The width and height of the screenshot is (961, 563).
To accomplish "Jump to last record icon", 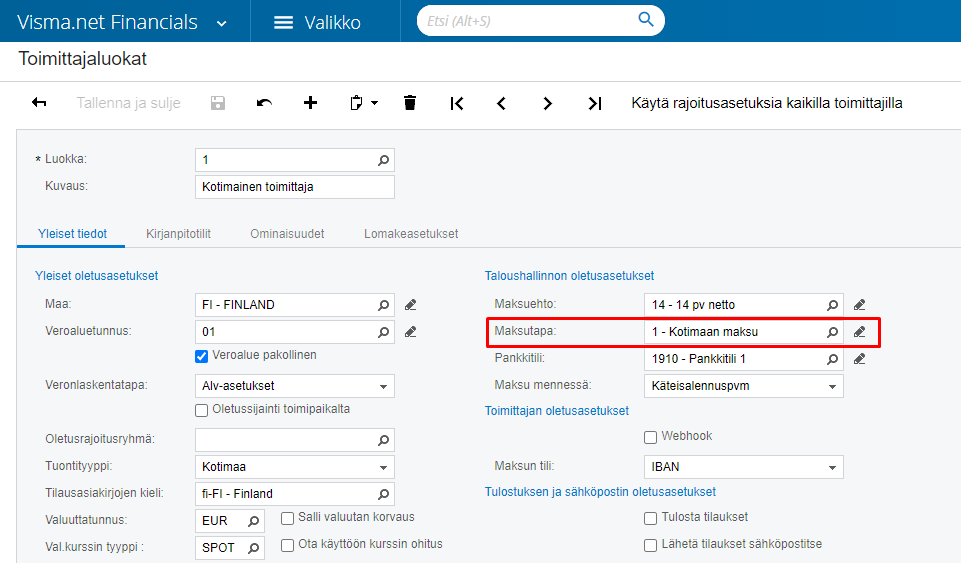I will click(x=594, y=103).
